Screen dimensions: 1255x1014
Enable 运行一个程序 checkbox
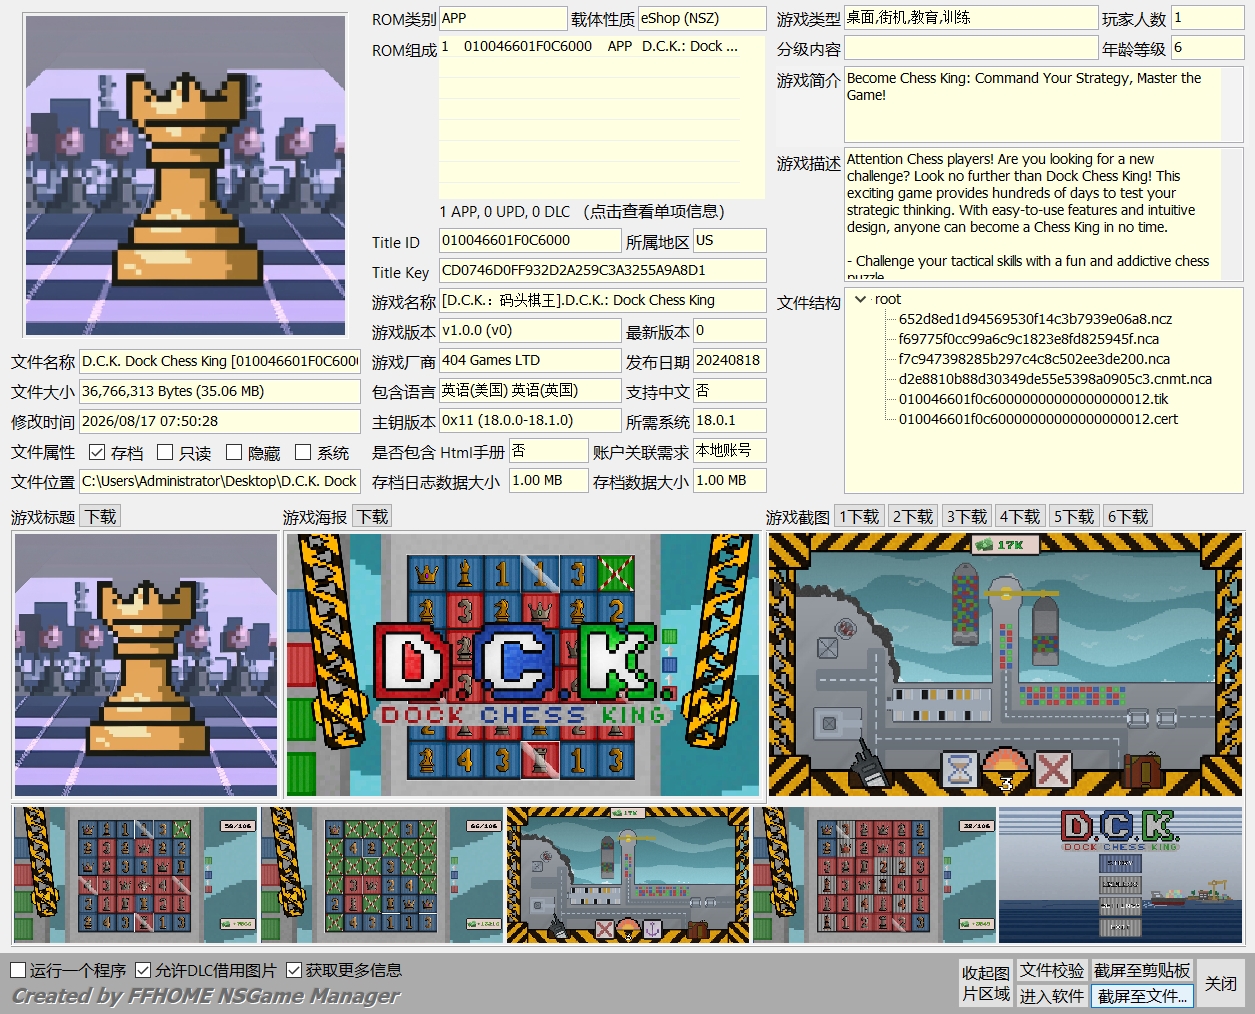(x=18, y=970)
